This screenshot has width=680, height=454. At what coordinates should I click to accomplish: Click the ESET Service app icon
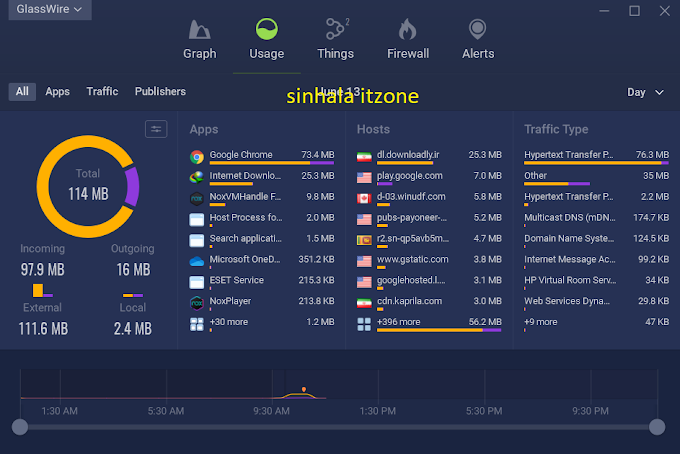[197, 282]
